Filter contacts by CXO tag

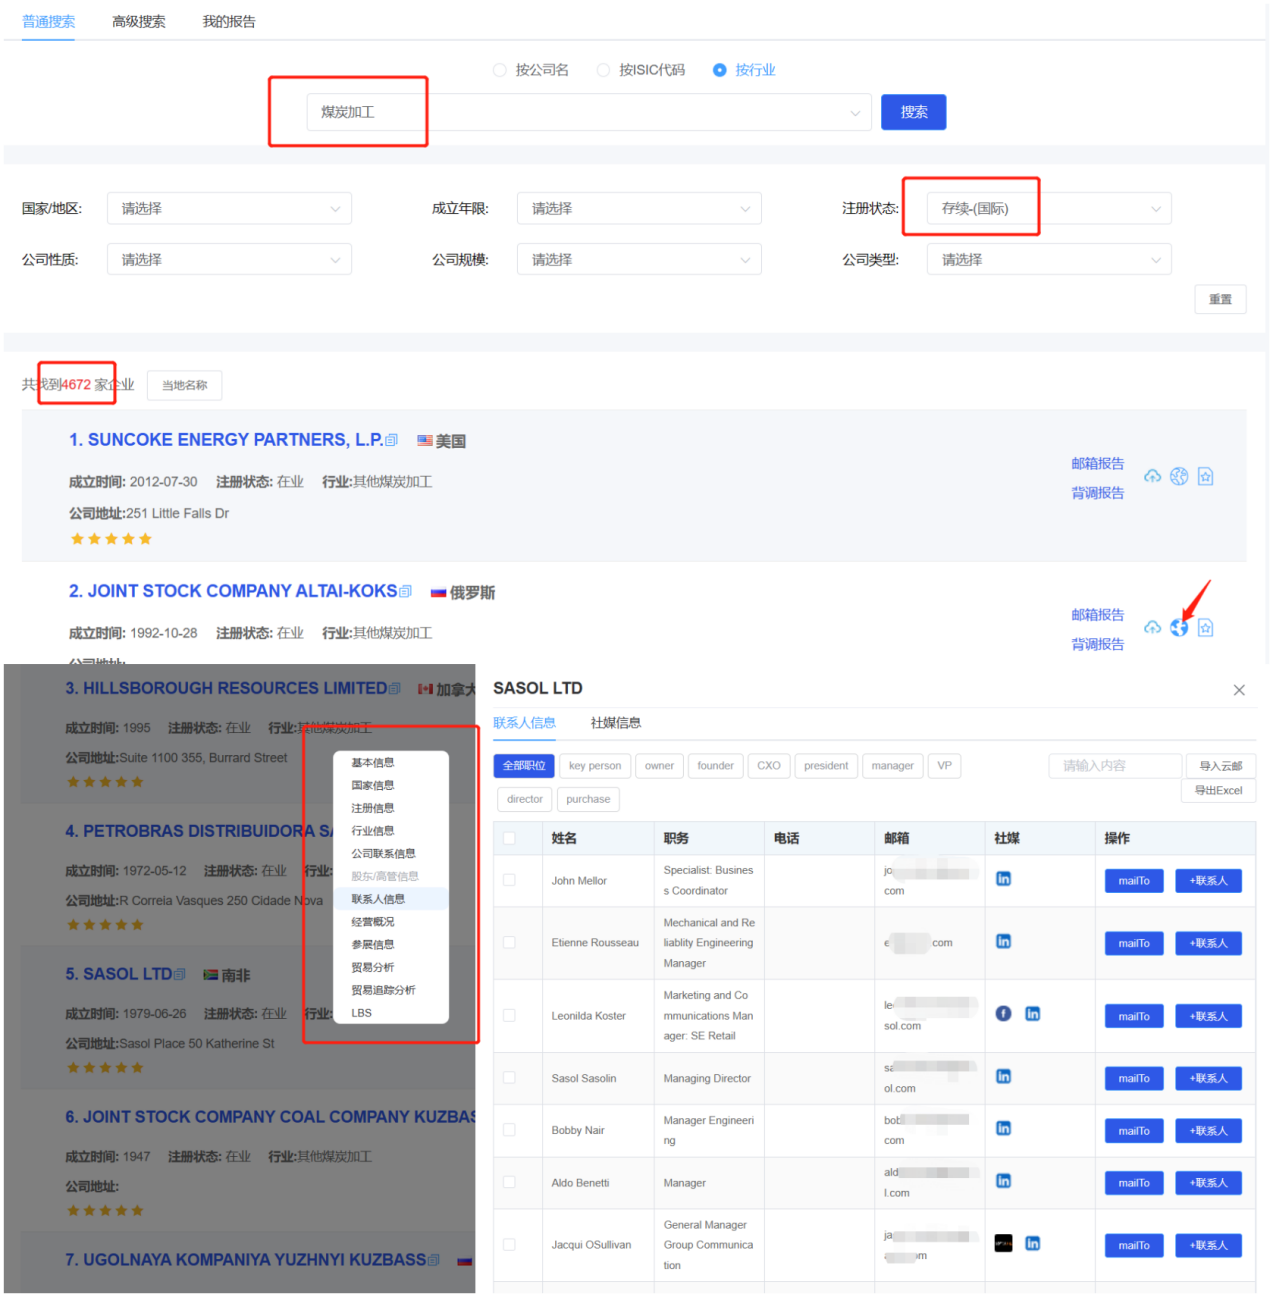(x=769, y=766)
